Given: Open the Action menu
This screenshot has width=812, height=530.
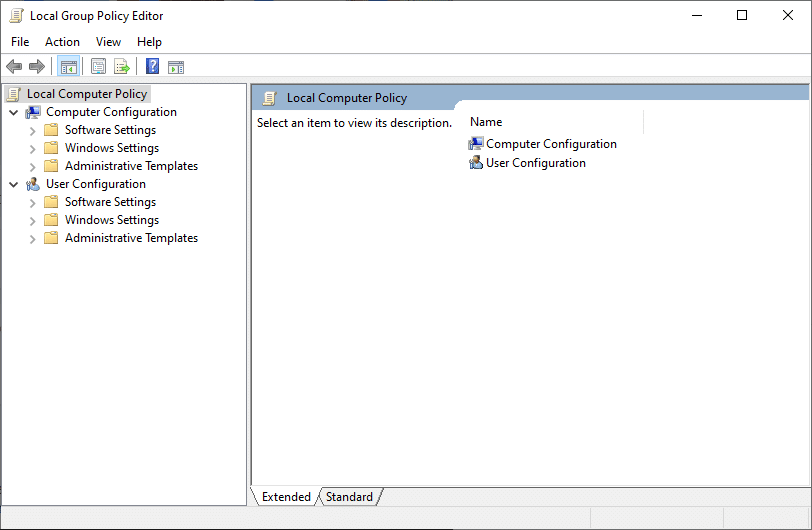Looking at the screenshot, I should [62, 42].
